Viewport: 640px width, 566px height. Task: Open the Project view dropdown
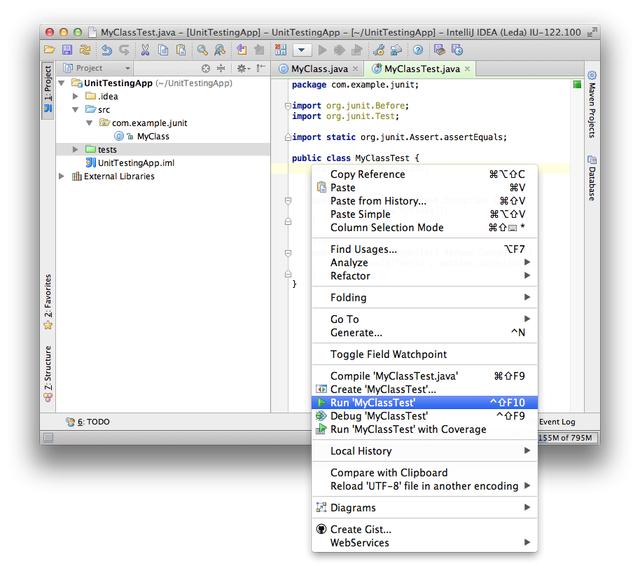tap(97, 68)
